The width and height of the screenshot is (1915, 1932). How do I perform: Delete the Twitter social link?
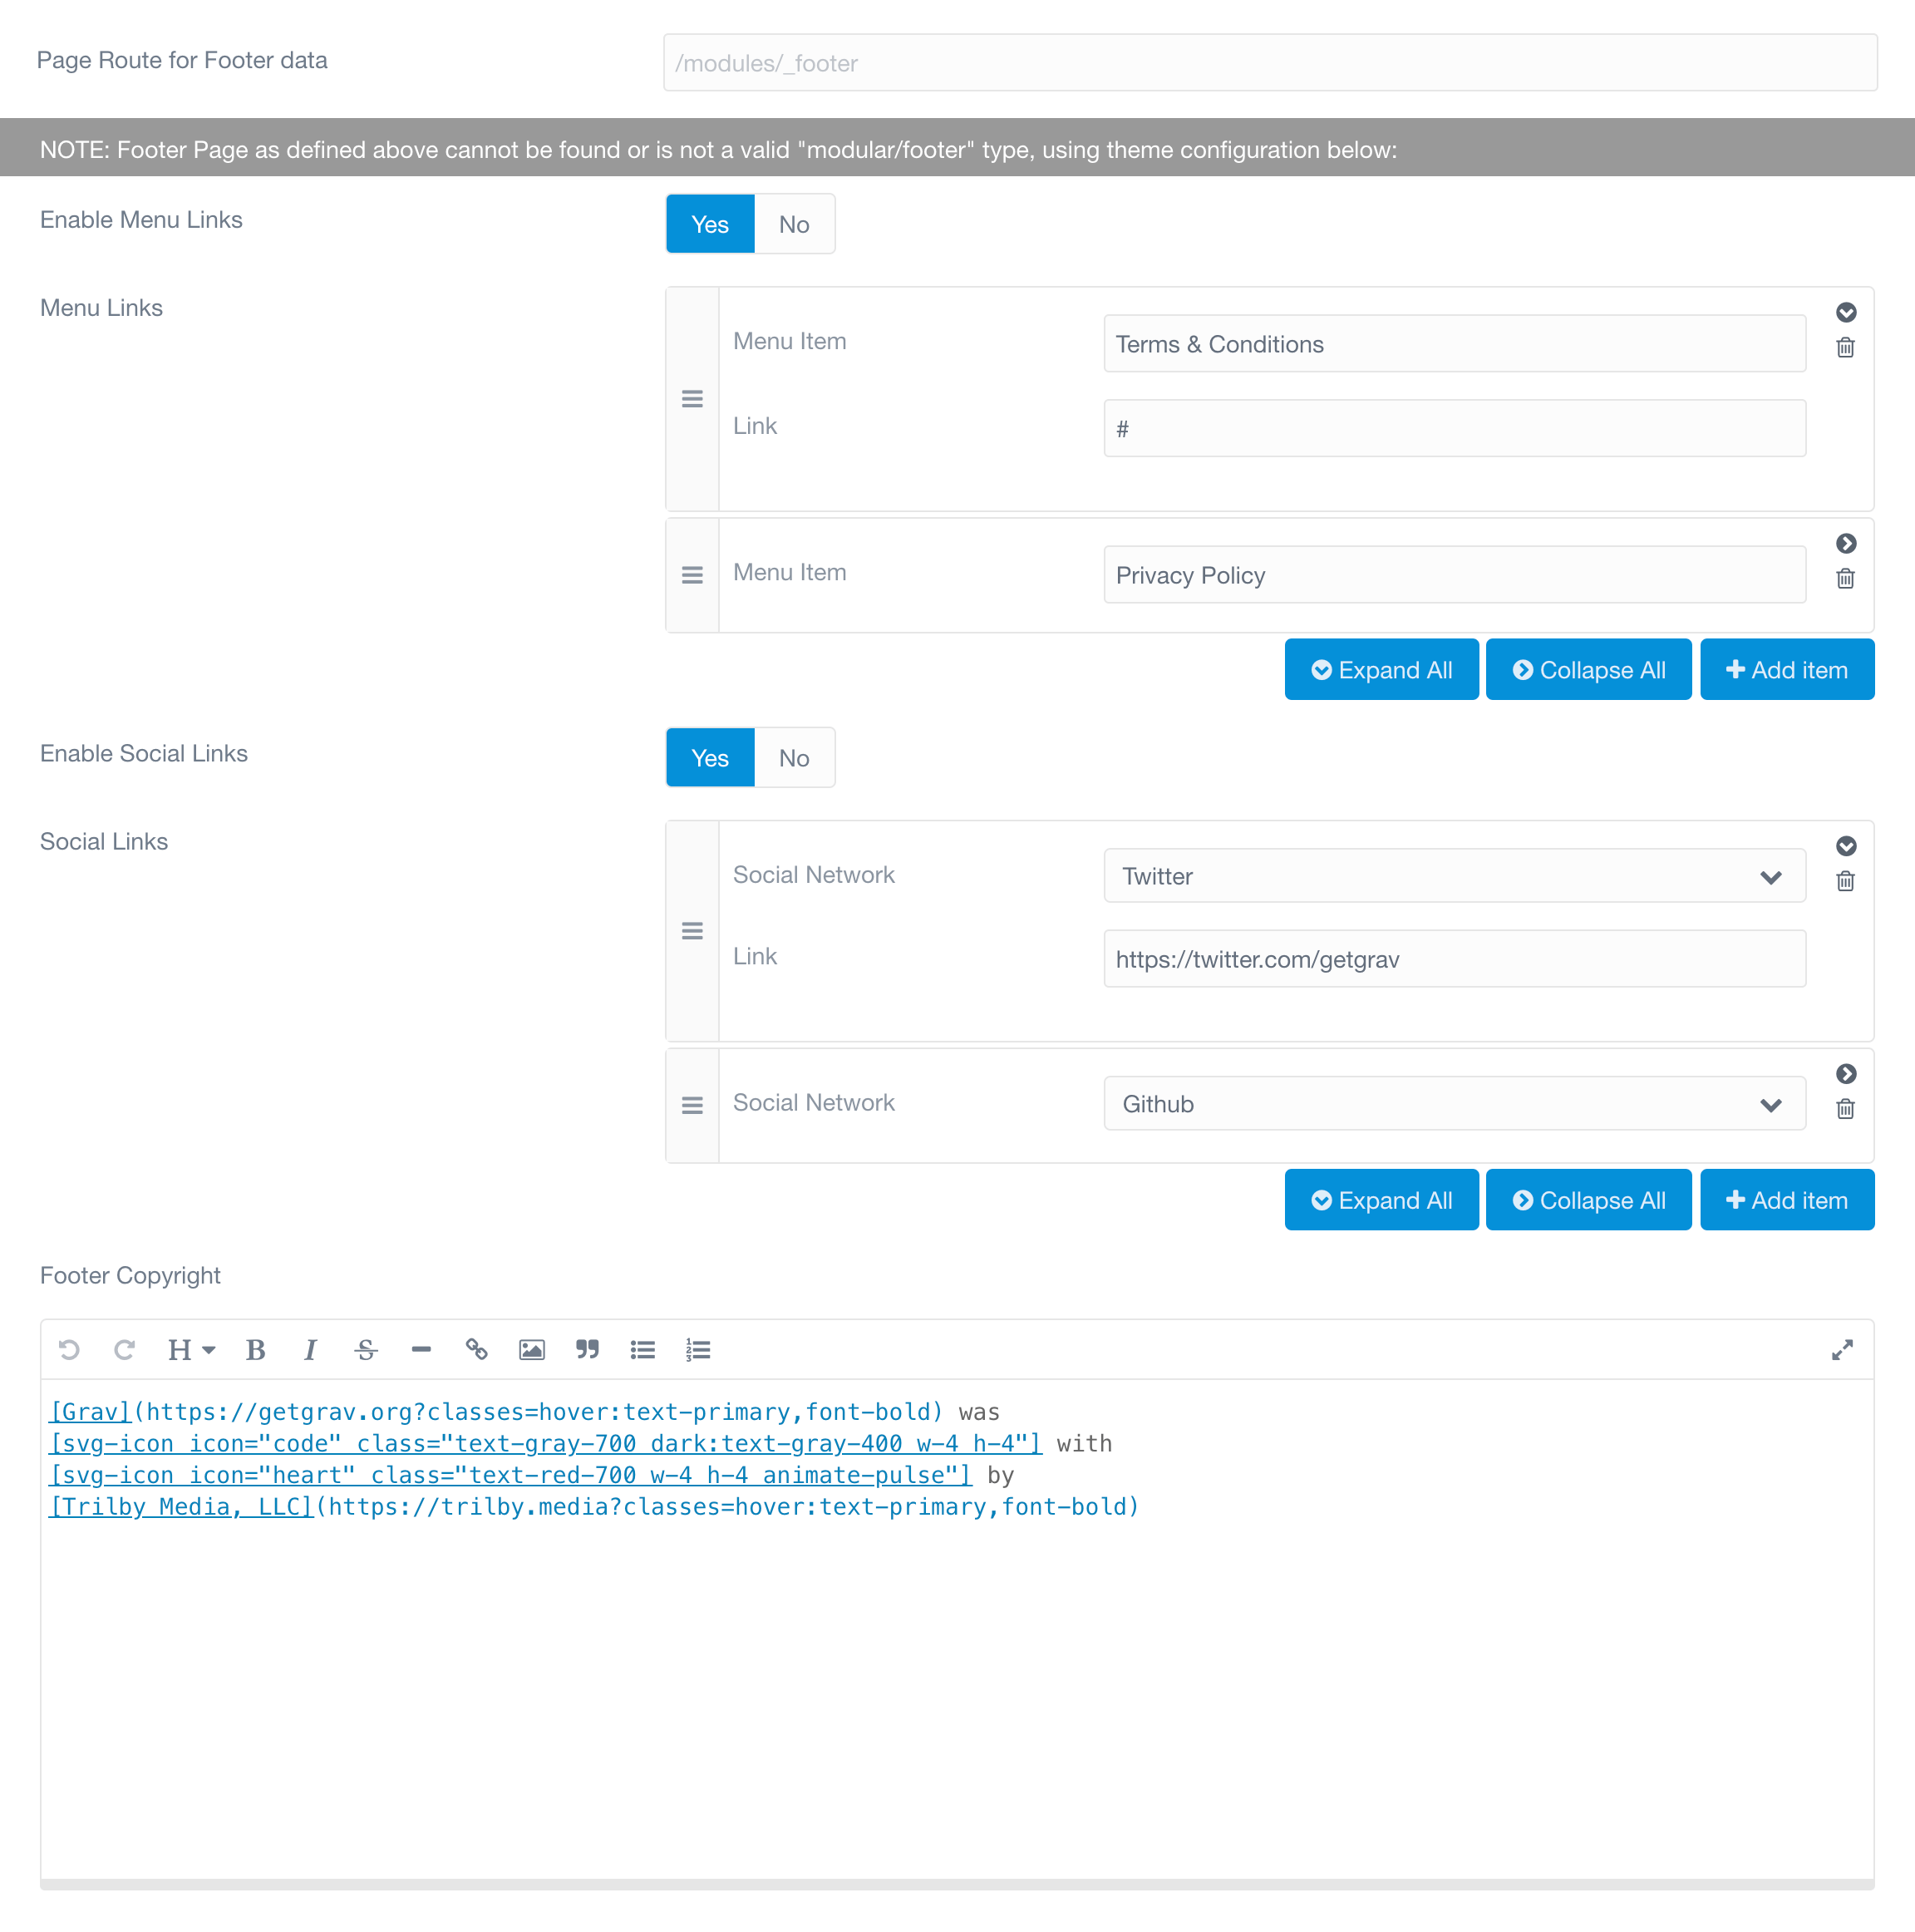1846,881
